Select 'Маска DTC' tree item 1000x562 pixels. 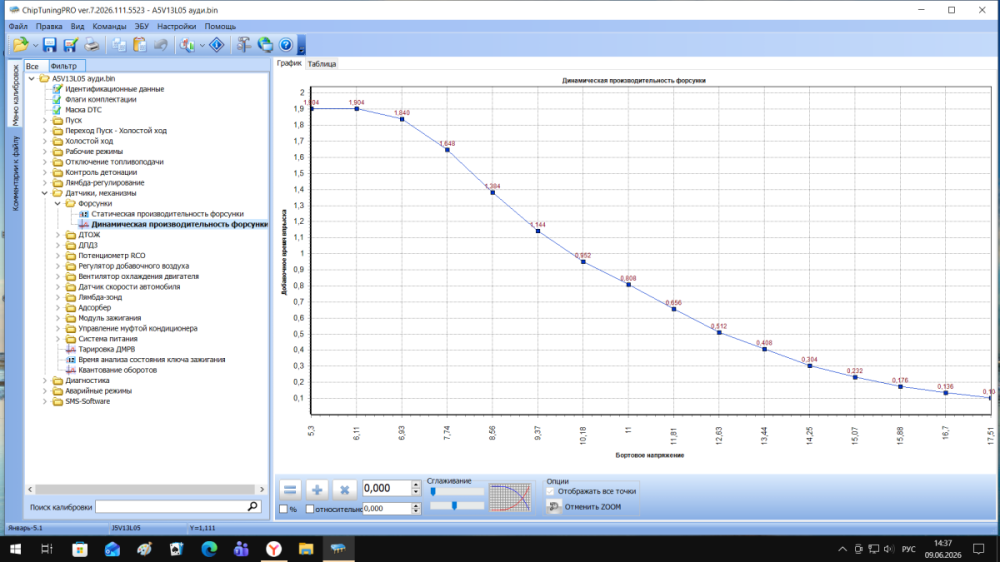click(83, 110)
